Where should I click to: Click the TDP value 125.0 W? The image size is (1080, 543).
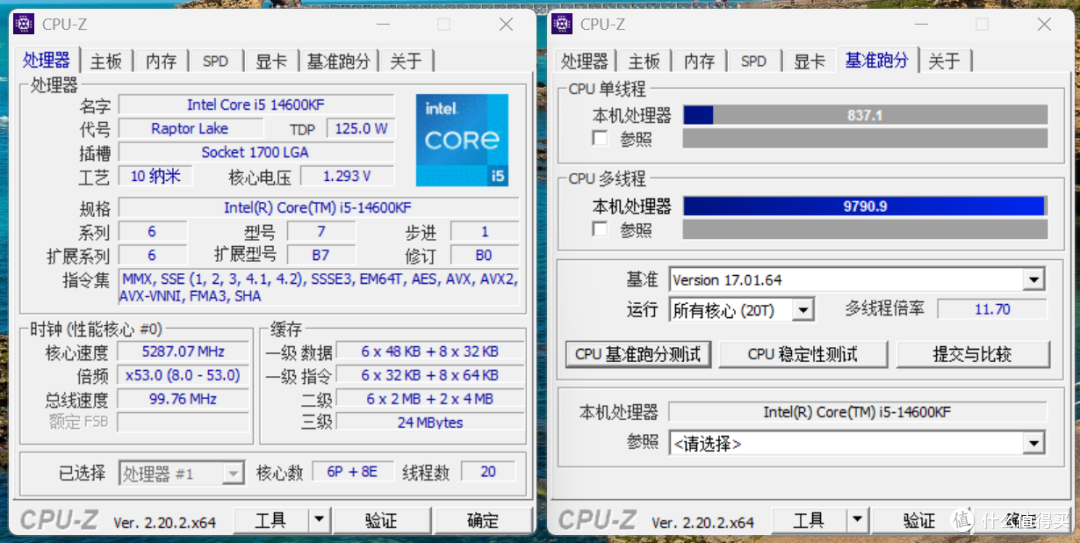(360, 128)
